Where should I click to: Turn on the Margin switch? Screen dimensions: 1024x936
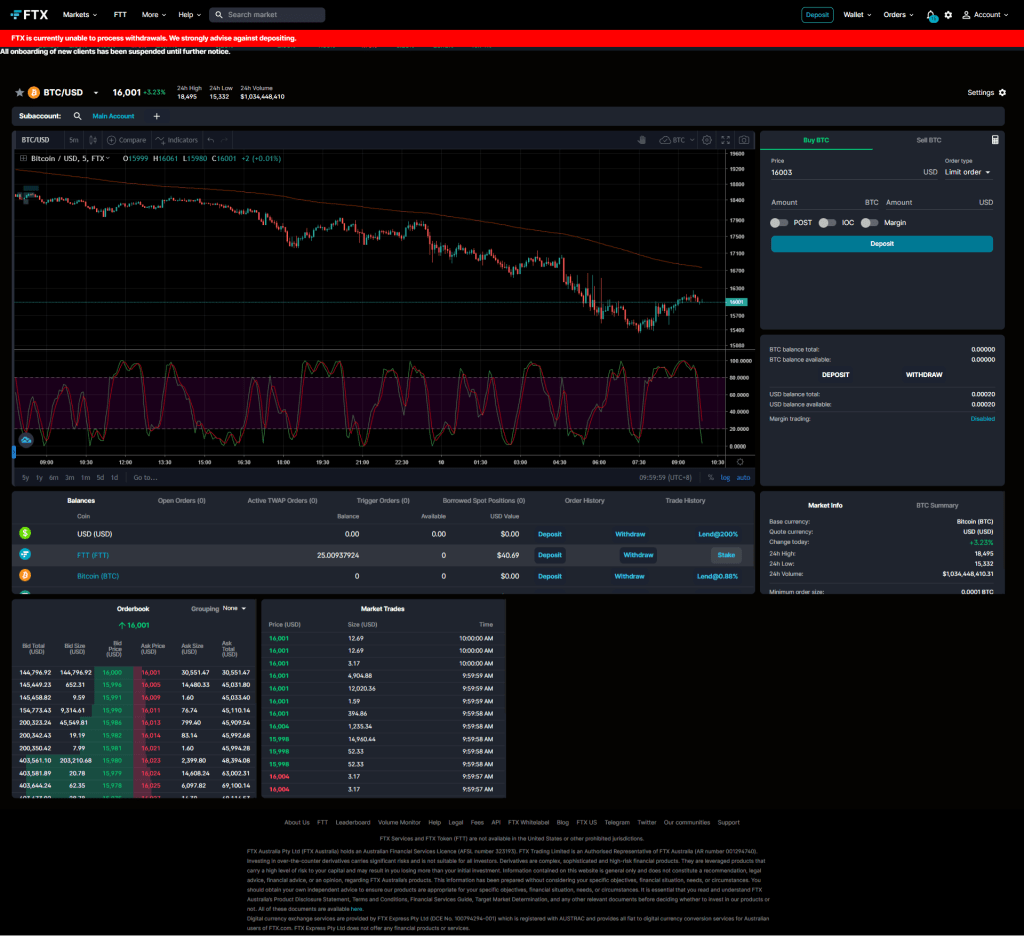click(x=870, y=223)
